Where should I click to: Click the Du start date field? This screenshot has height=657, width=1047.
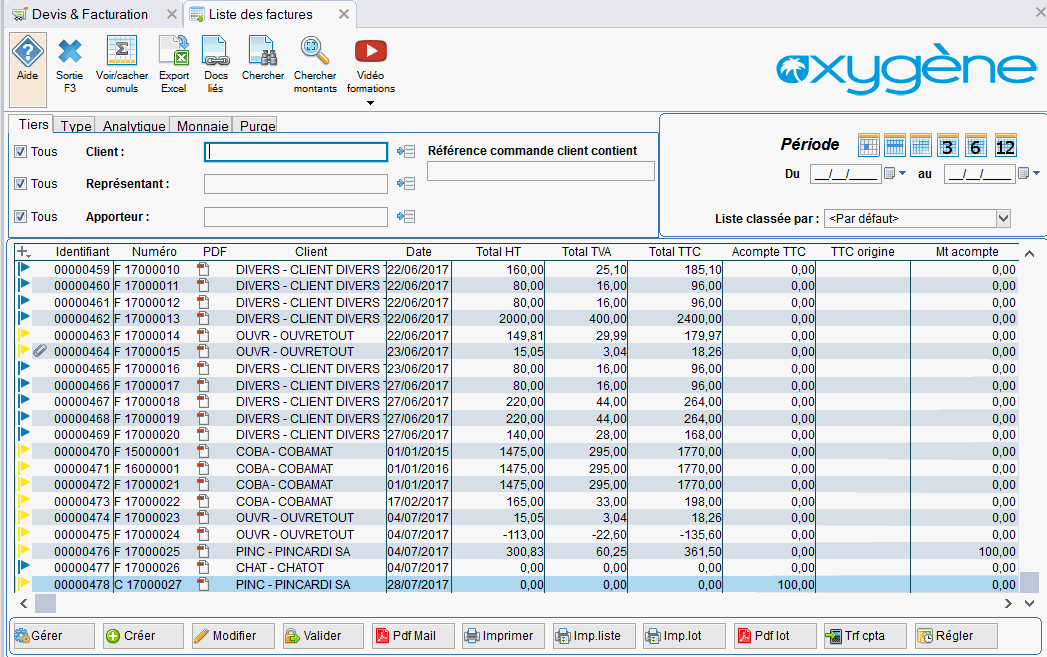[846, 174]
